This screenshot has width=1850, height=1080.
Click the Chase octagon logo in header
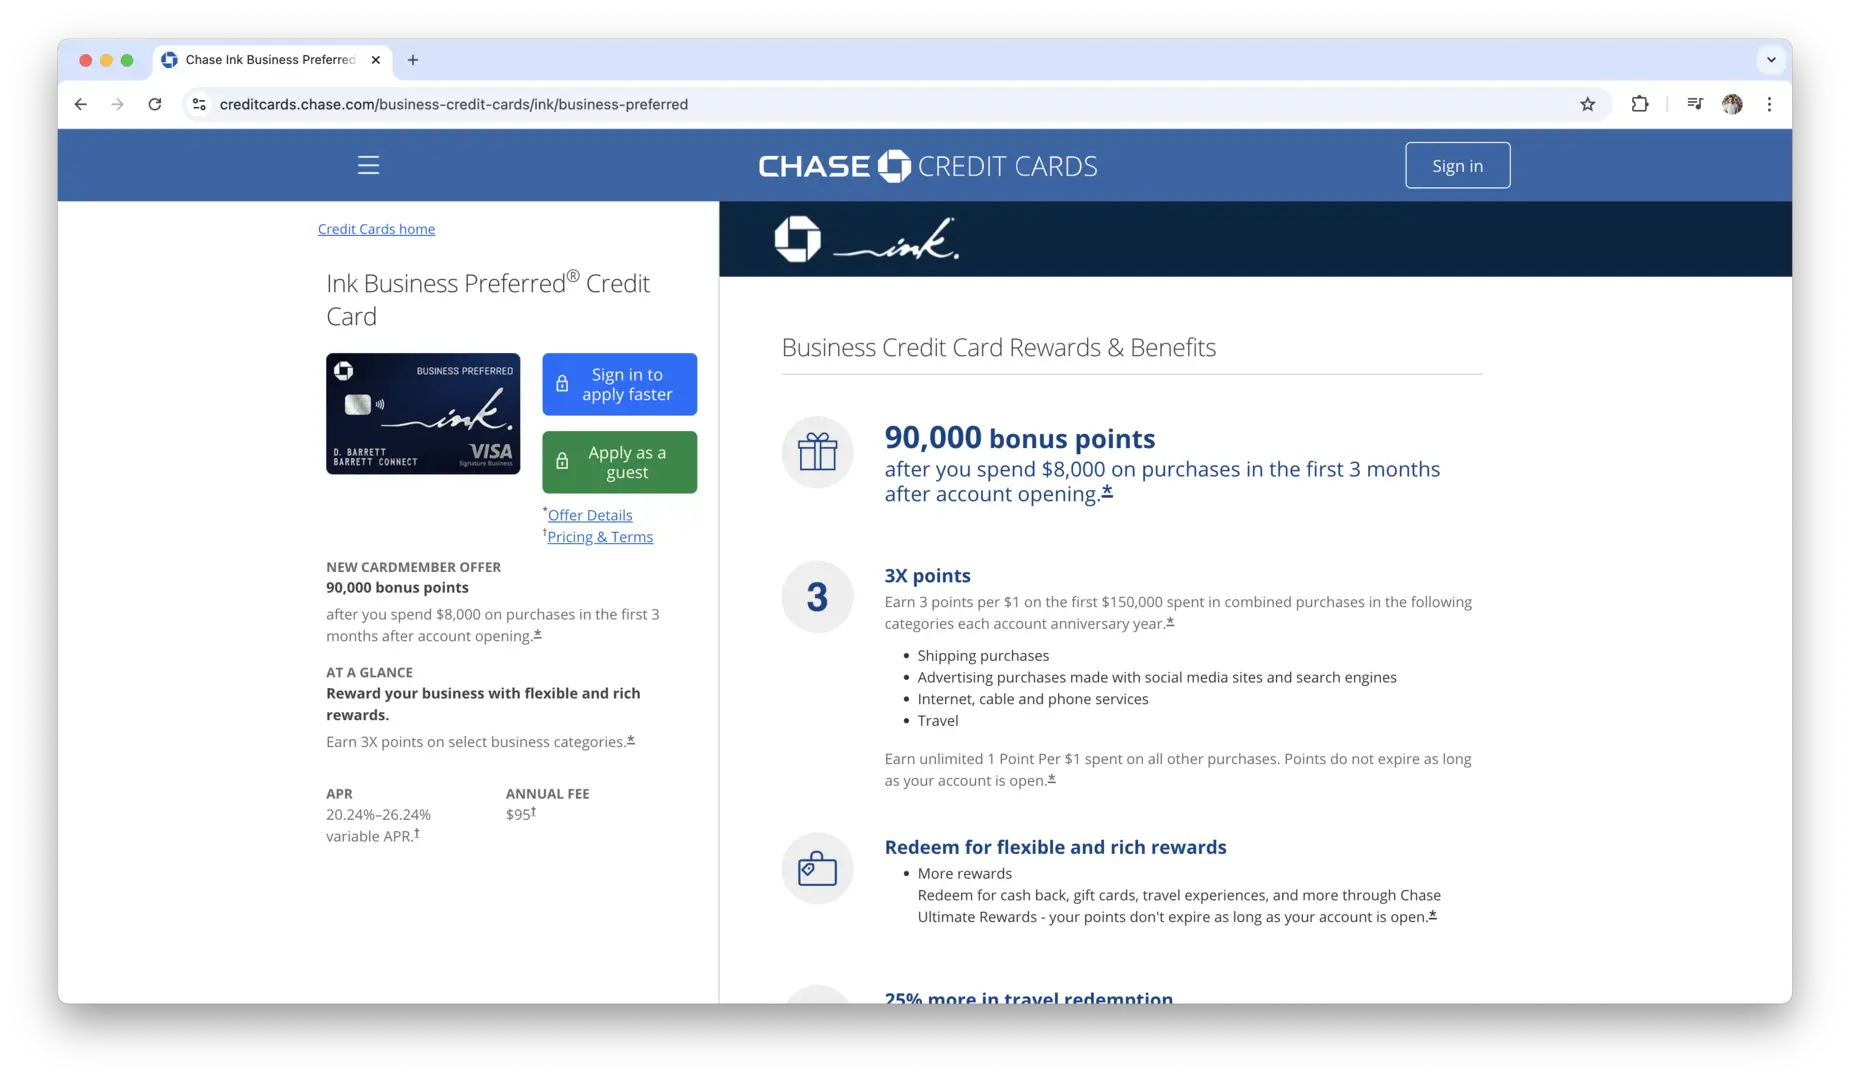pyautogui.click(x=894, y=166)
